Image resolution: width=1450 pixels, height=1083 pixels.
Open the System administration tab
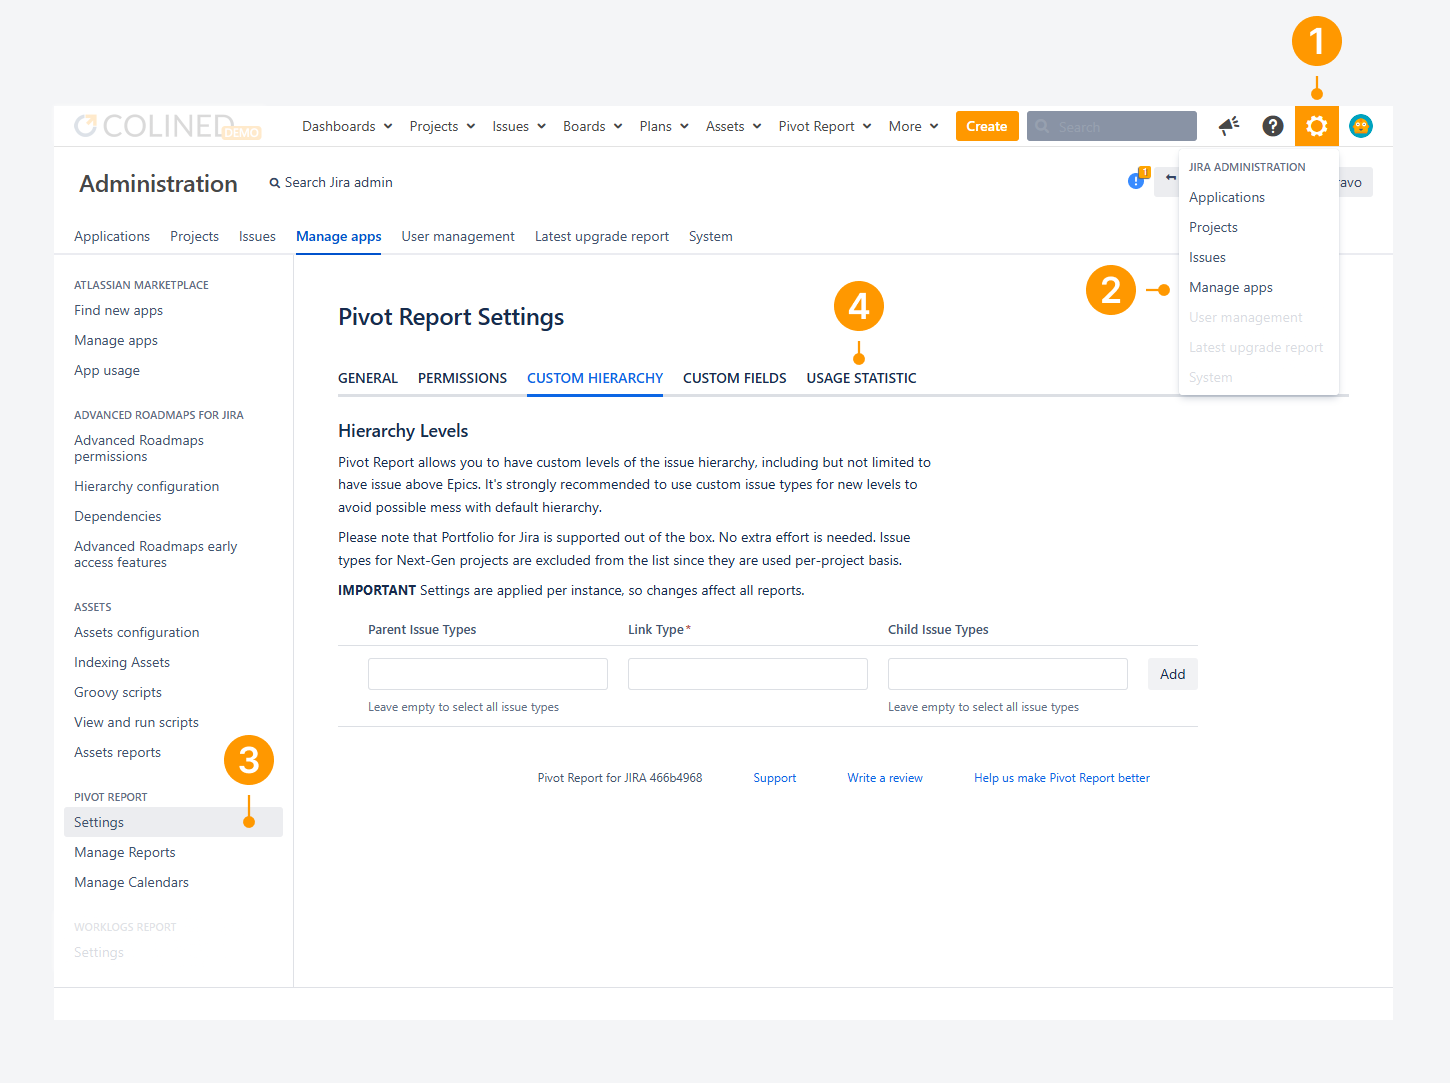click(x=711, y=236)
